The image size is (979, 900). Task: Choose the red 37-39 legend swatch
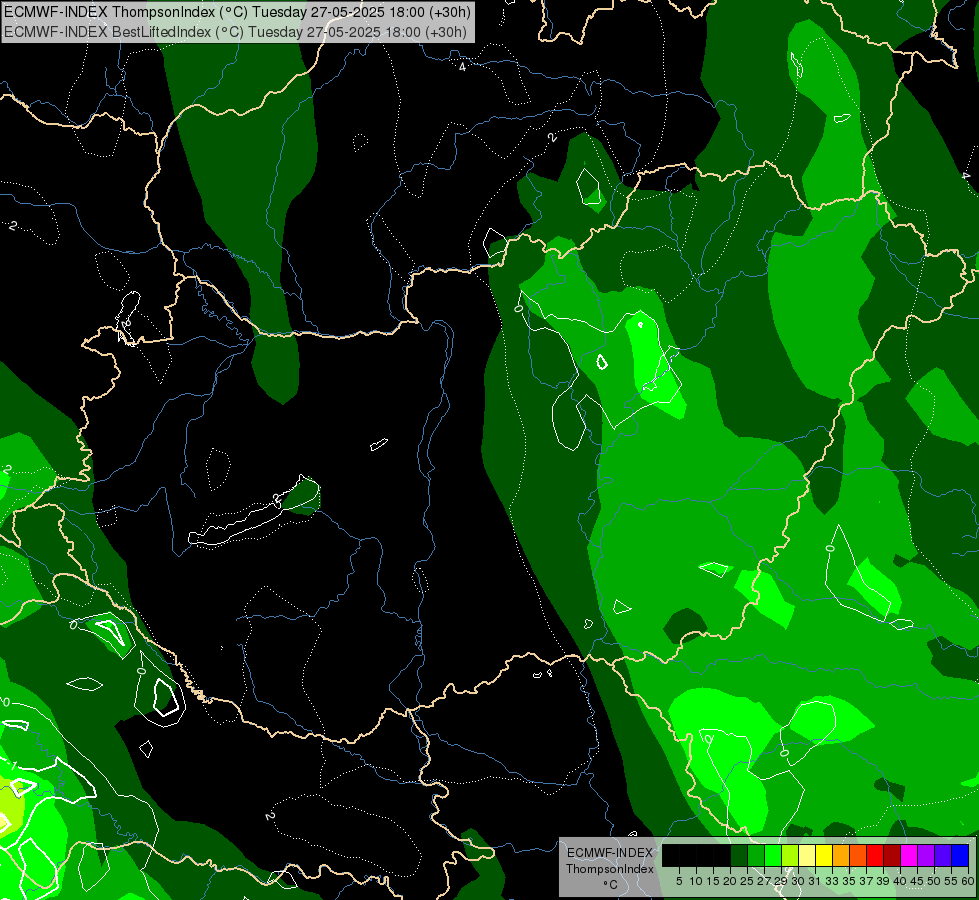click(x=875, y=855)
